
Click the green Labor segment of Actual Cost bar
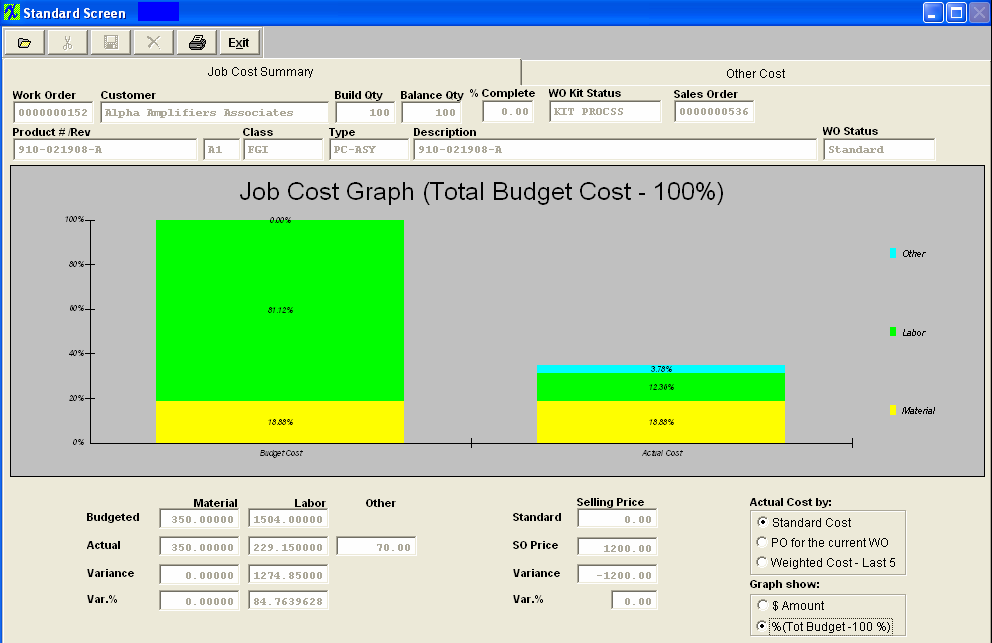pyautogui.click(x=660, y=387)
